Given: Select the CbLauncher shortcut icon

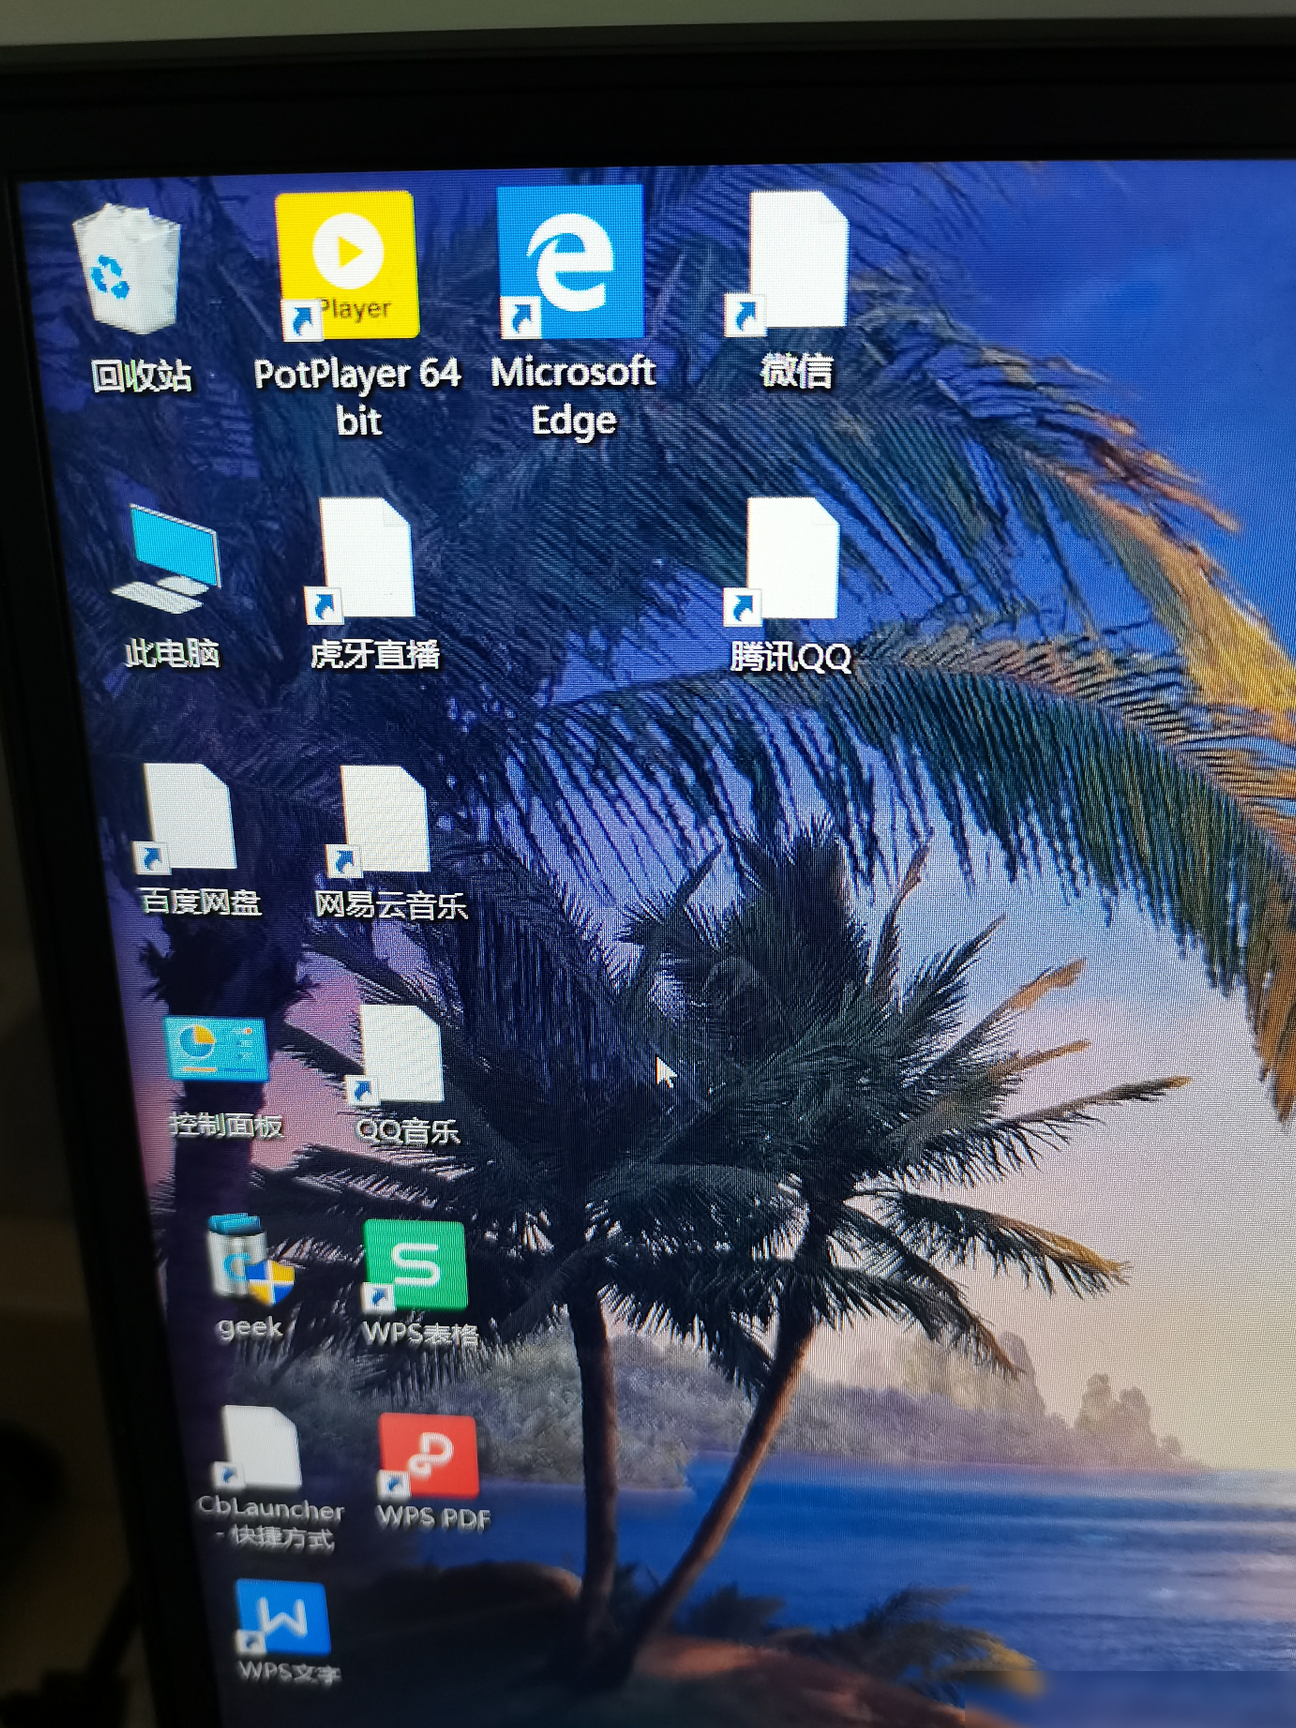Looking at the screenshot, I should pyautogui.click(x=258, y=1447).
